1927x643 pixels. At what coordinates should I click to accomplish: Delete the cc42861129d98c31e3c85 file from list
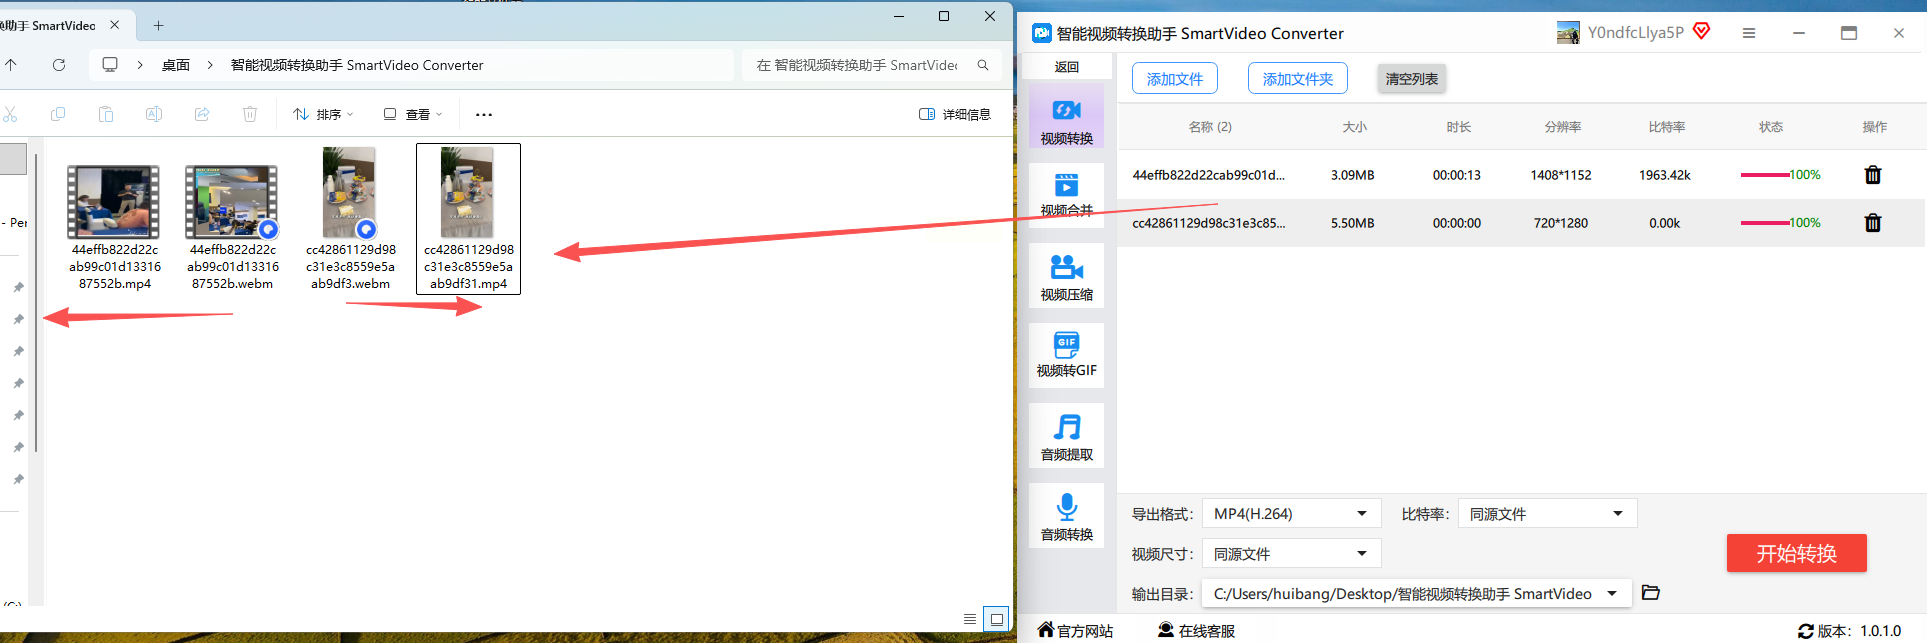1873,223
